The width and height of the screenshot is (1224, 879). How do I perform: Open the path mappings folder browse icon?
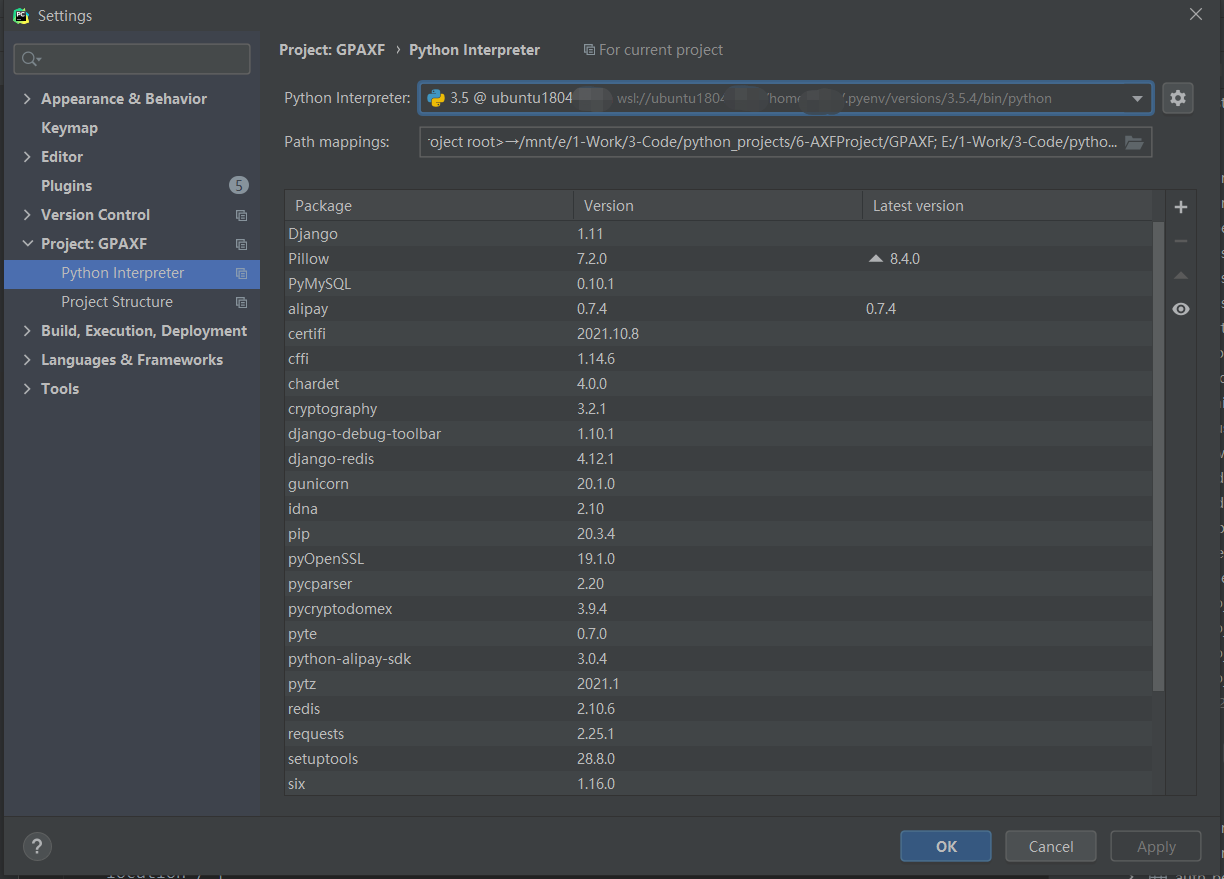point(1134,142)
